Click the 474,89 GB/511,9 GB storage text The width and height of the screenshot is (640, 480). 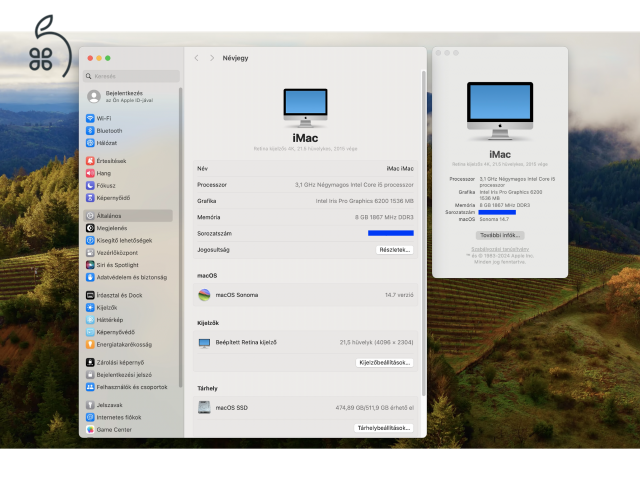(x=375, y=407)
